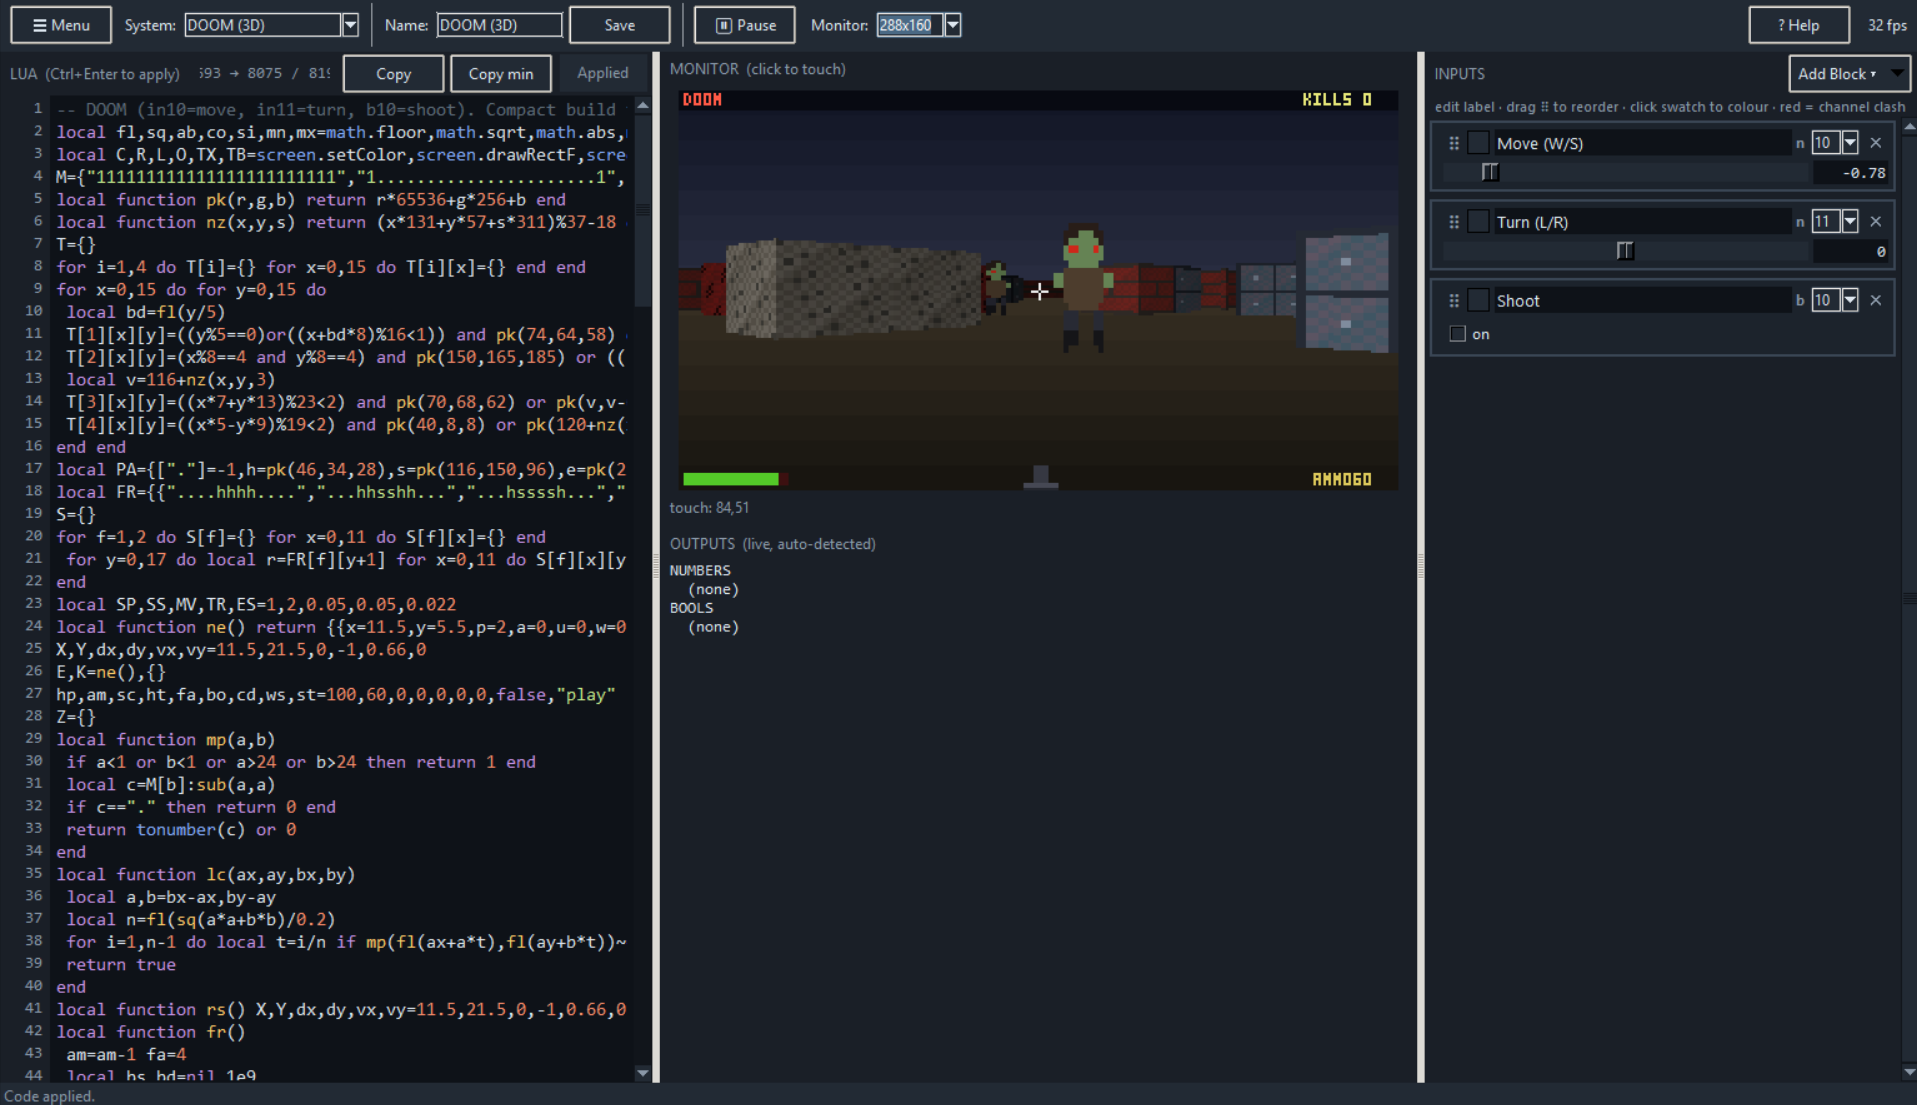
Task: Open channel dropdown for Move (W/S)
Action: [x=1850, y=143]
